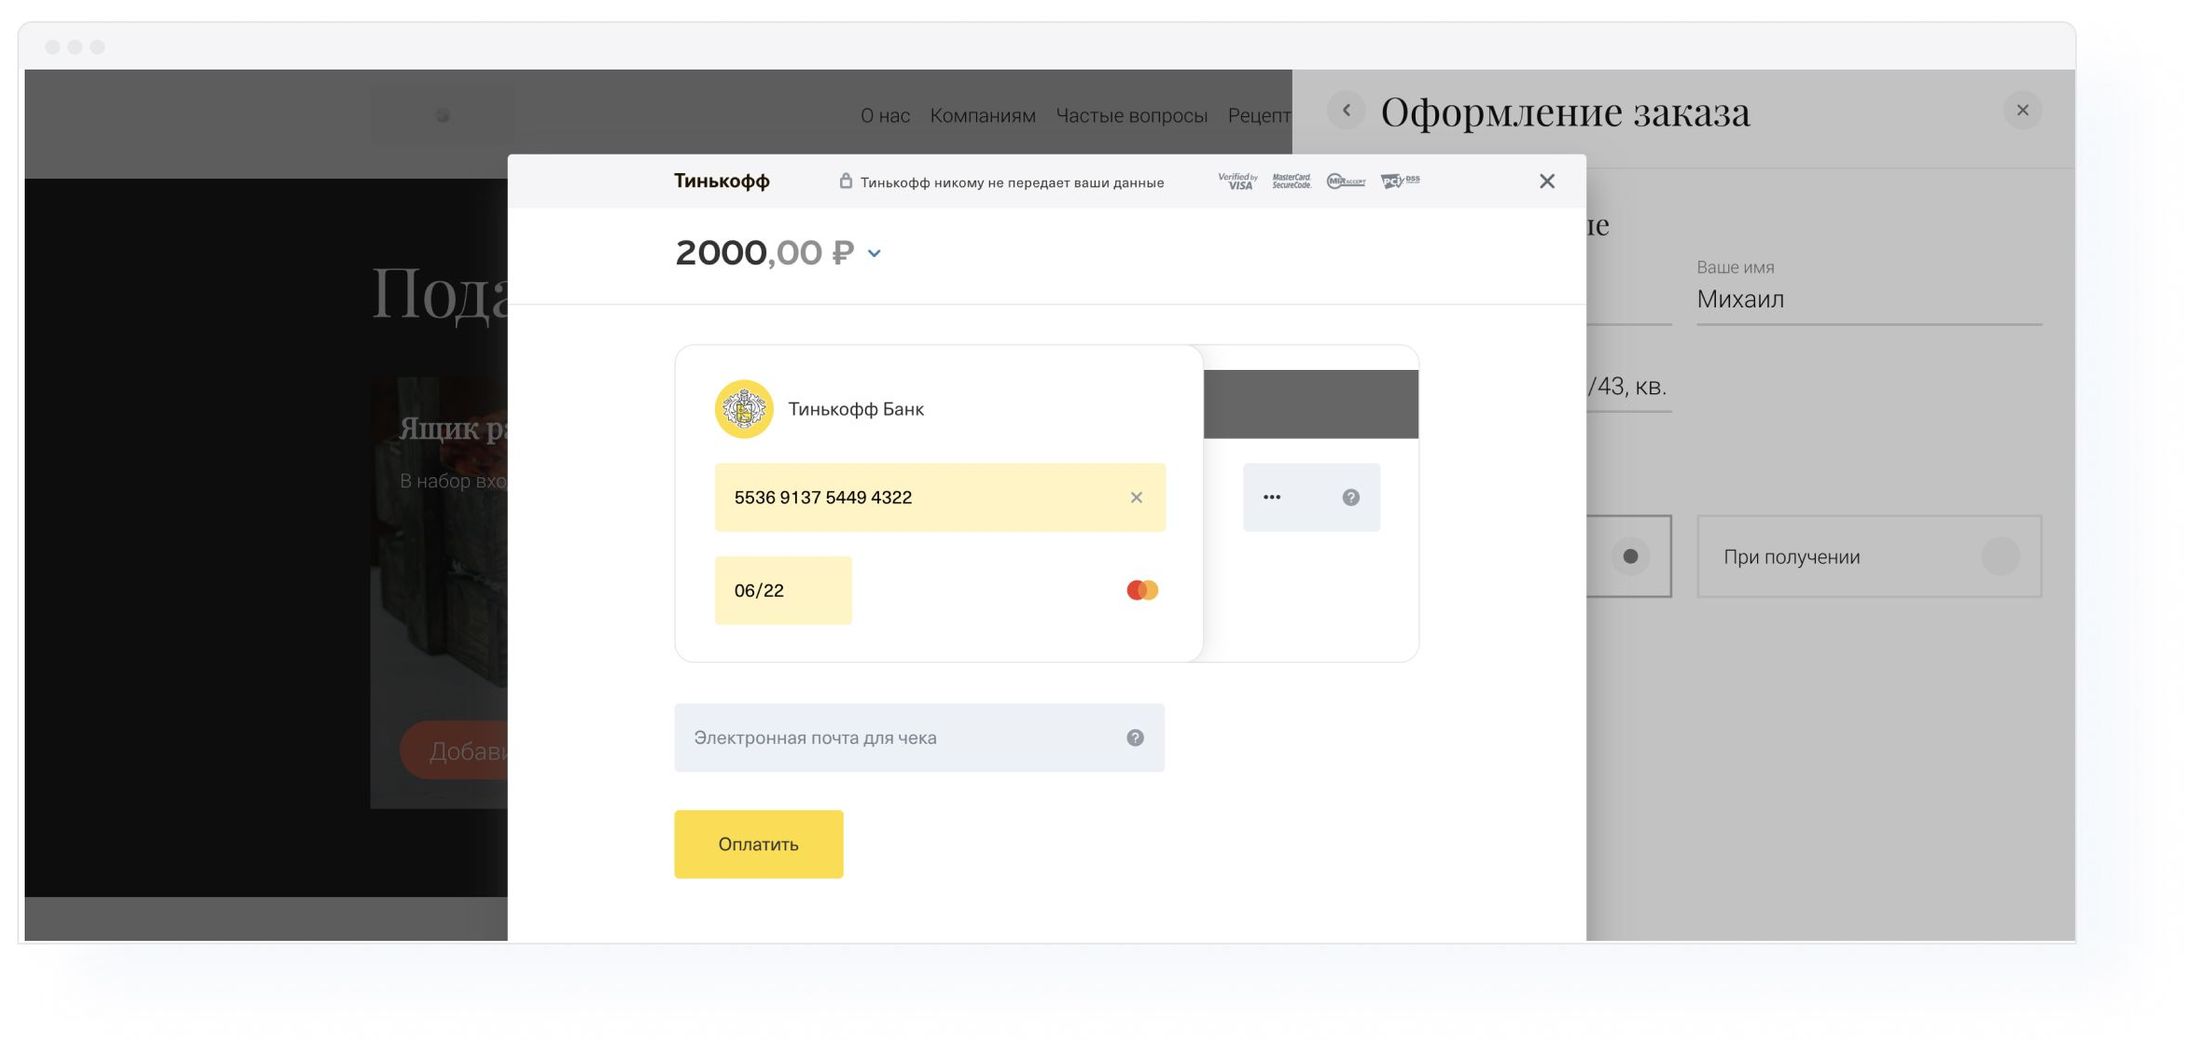Click the expiry date field 06/22
2208x1056 pixels.
(x=783, y=590)
